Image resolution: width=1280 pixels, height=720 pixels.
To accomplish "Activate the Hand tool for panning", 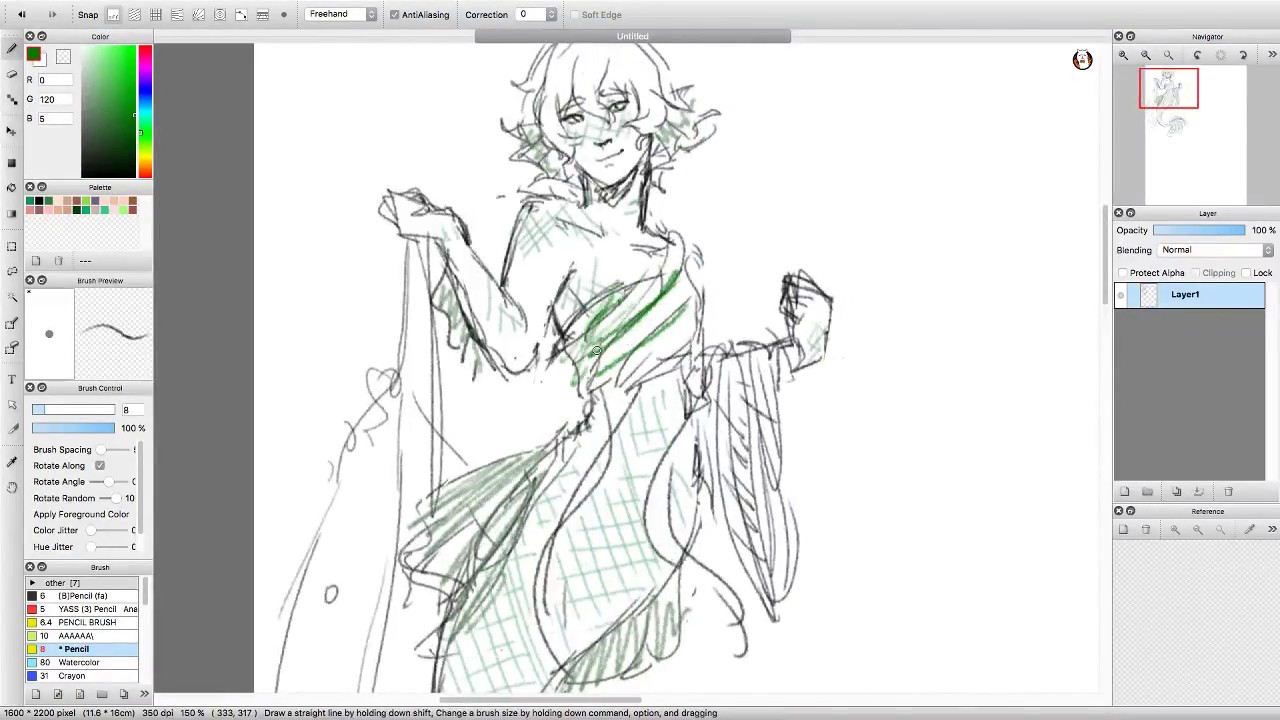I will (x=12, y=484).
